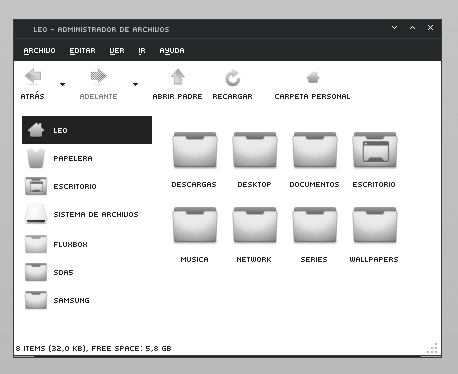Select the Wallpapers folder icon
The height and width of the screenshot is (374, 458).
point(375,225)
